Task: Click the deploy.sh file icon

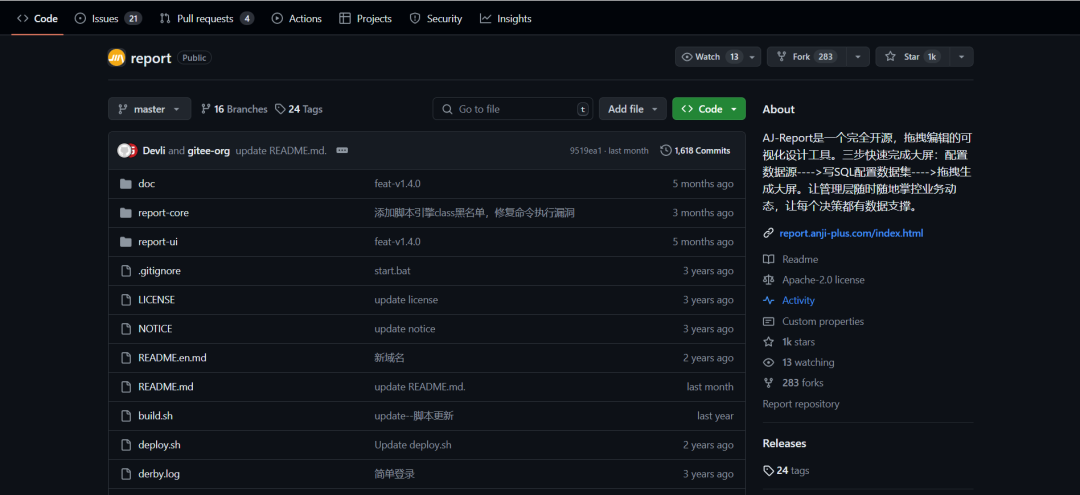Action: click(x=125, y=444)
